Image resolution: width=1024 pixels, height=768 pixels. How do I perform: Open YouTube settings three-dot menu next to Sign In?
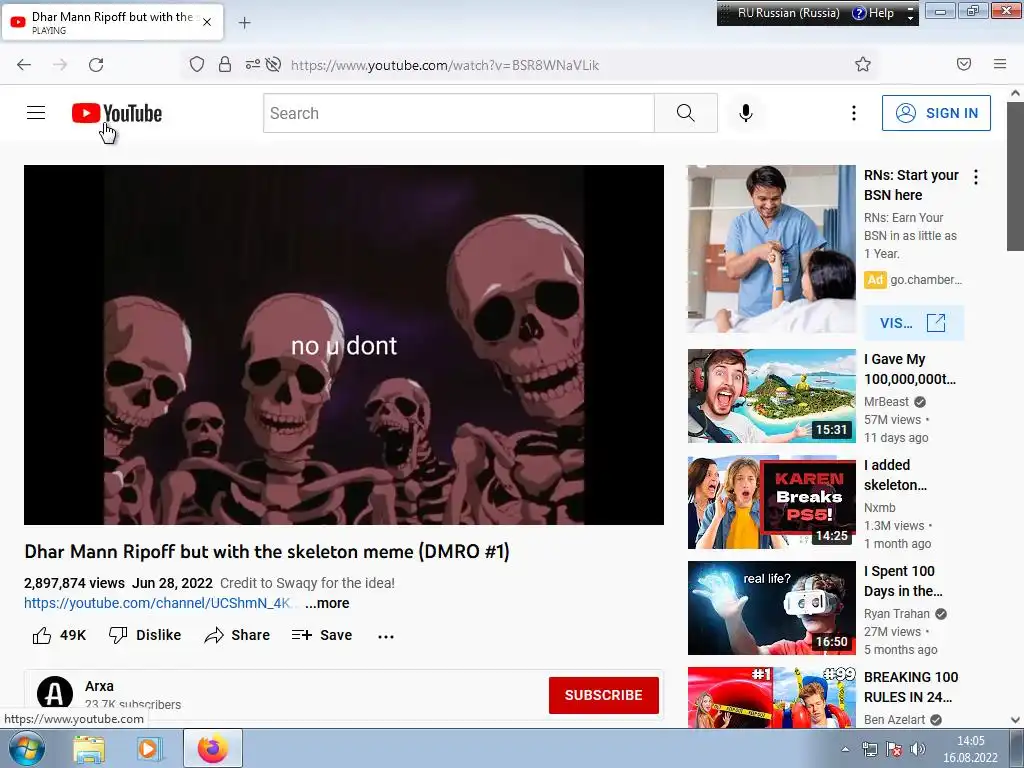(854, 113)
